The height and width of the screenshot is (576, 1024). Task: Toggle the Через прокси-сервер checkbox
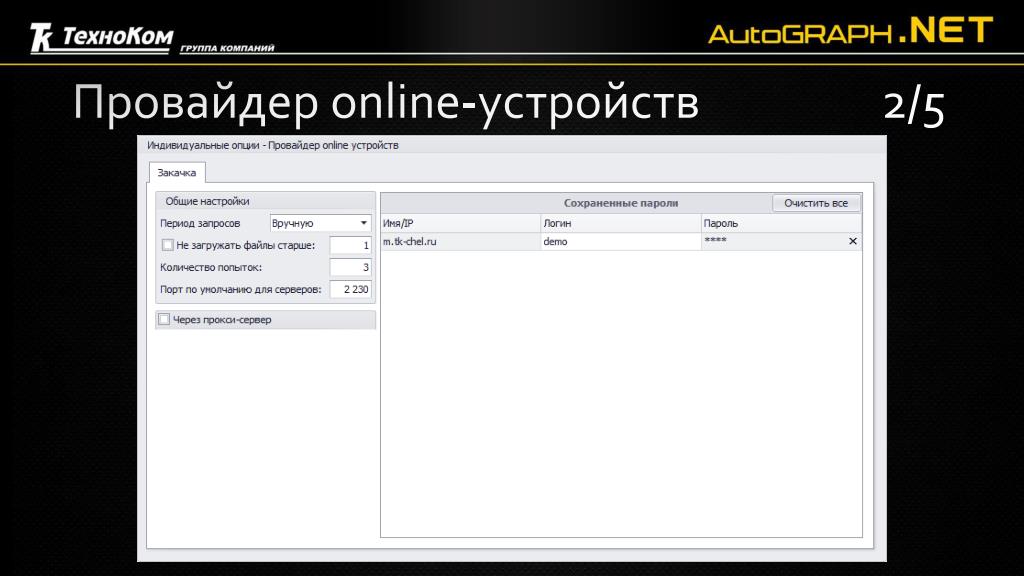point(164,319)
